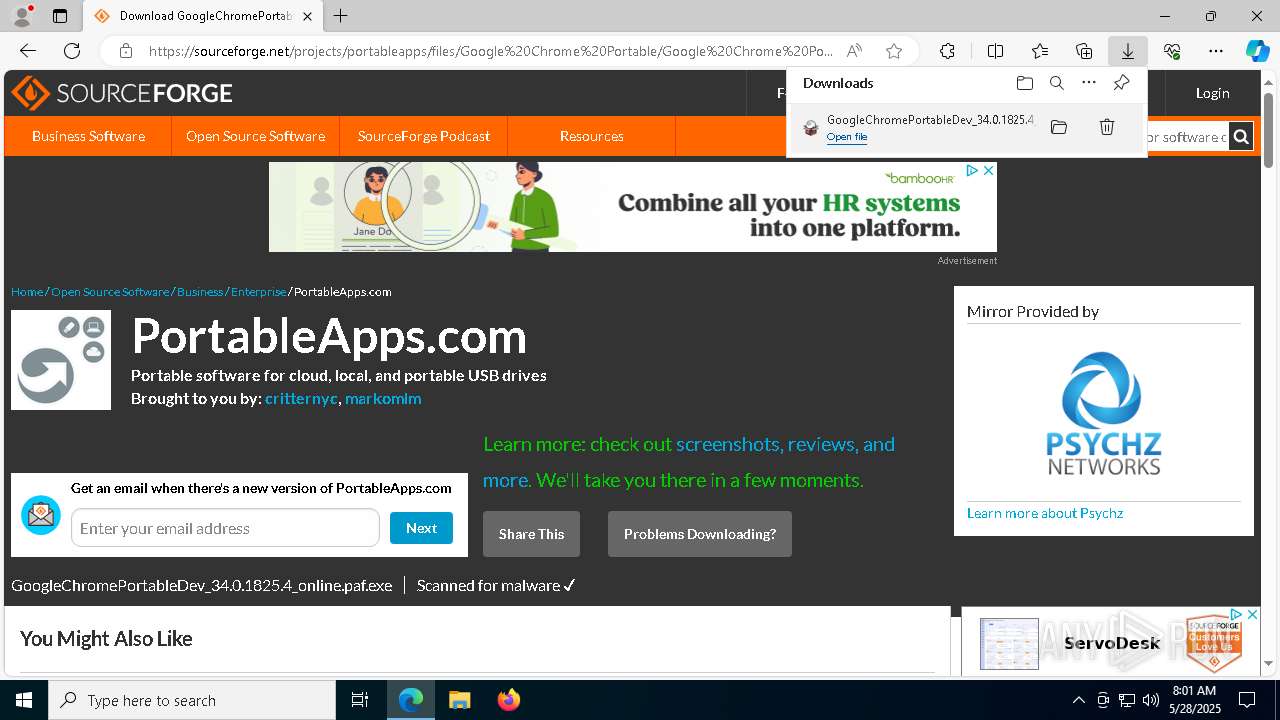Open Task View on taskbar
Screen dimensions: 1280x720
[x=360, y=700]
